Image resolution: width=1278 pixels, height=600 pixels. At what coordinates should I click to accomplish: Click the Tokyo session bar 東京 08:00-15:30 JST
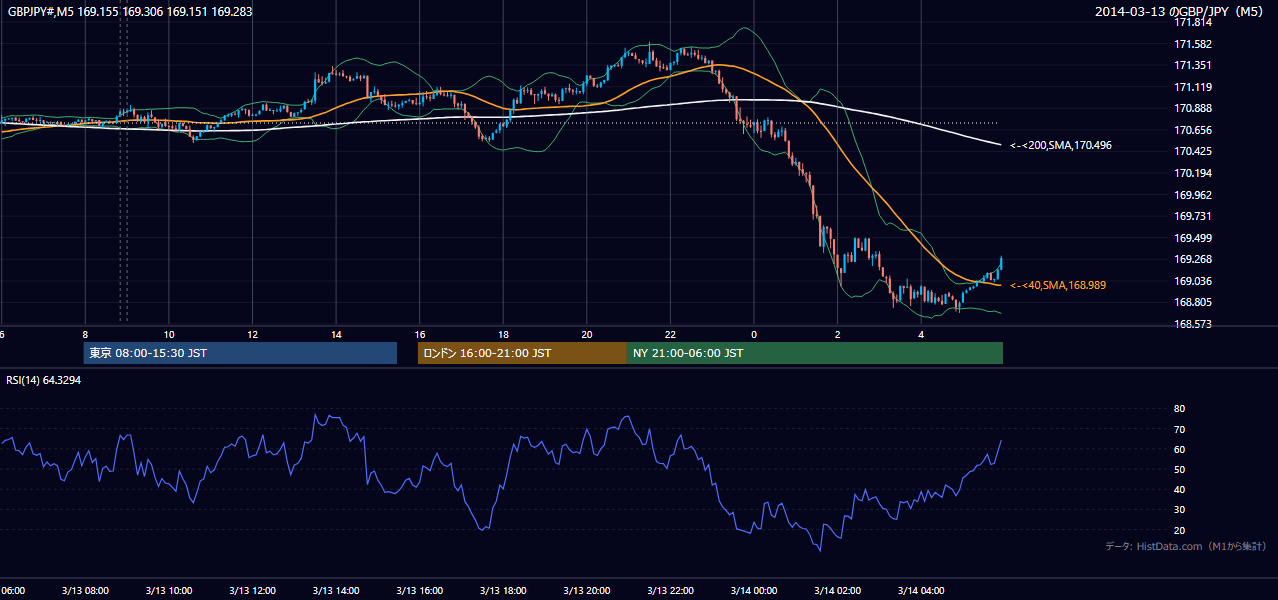coord(240,354)
